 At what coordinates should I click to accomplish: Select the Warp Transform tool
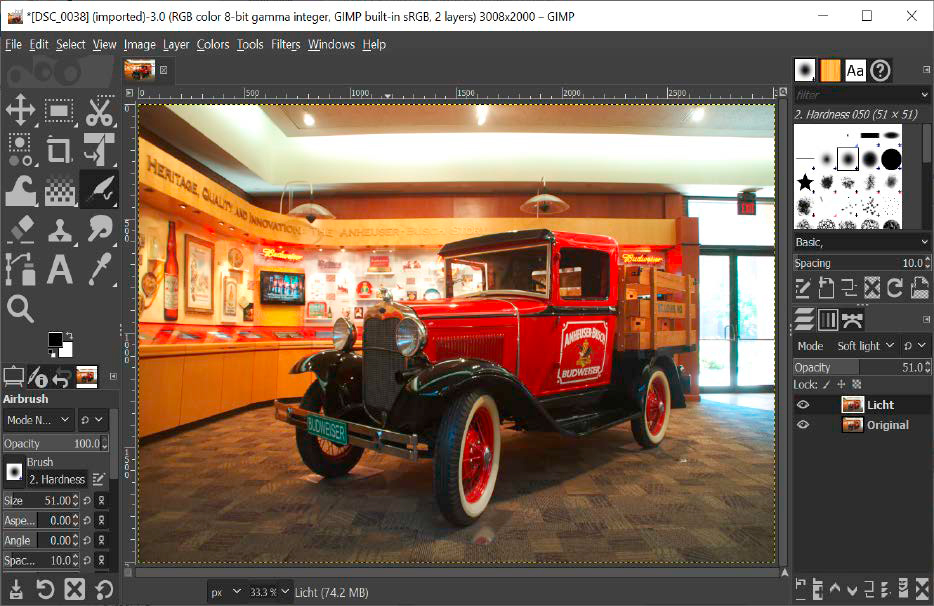coord(20,190)
